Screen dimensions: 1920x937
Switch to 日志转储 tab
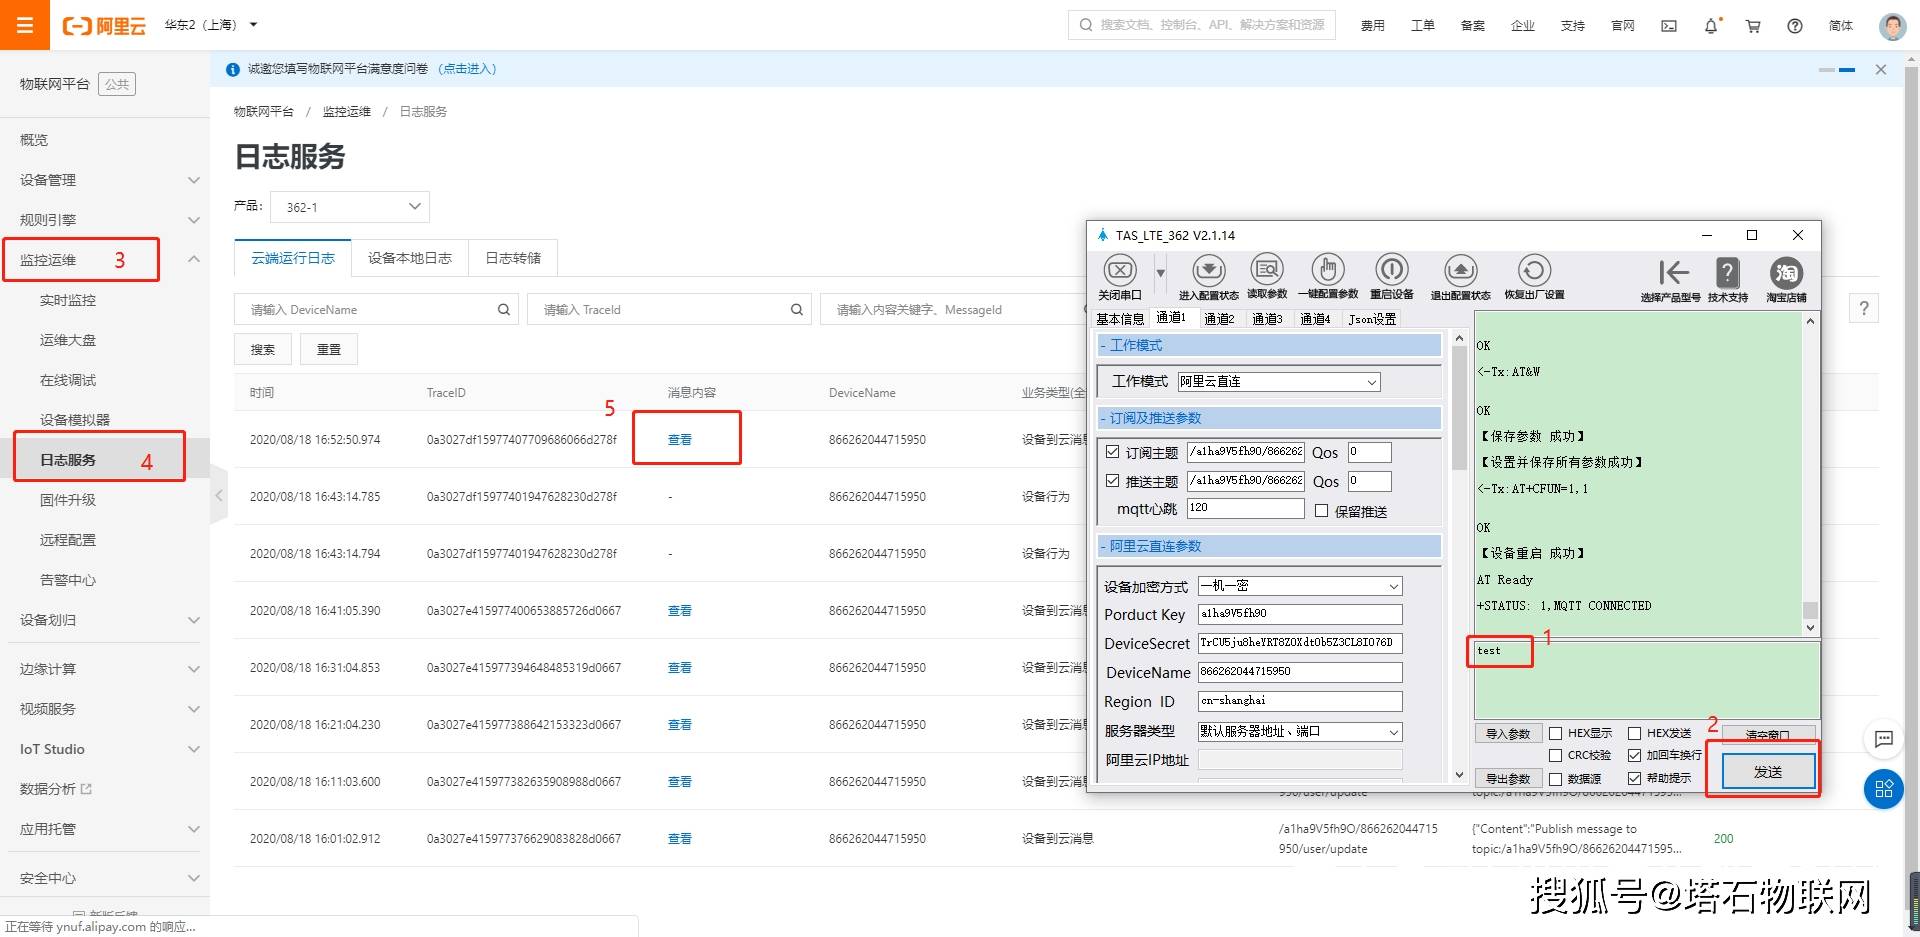[513, 258]
